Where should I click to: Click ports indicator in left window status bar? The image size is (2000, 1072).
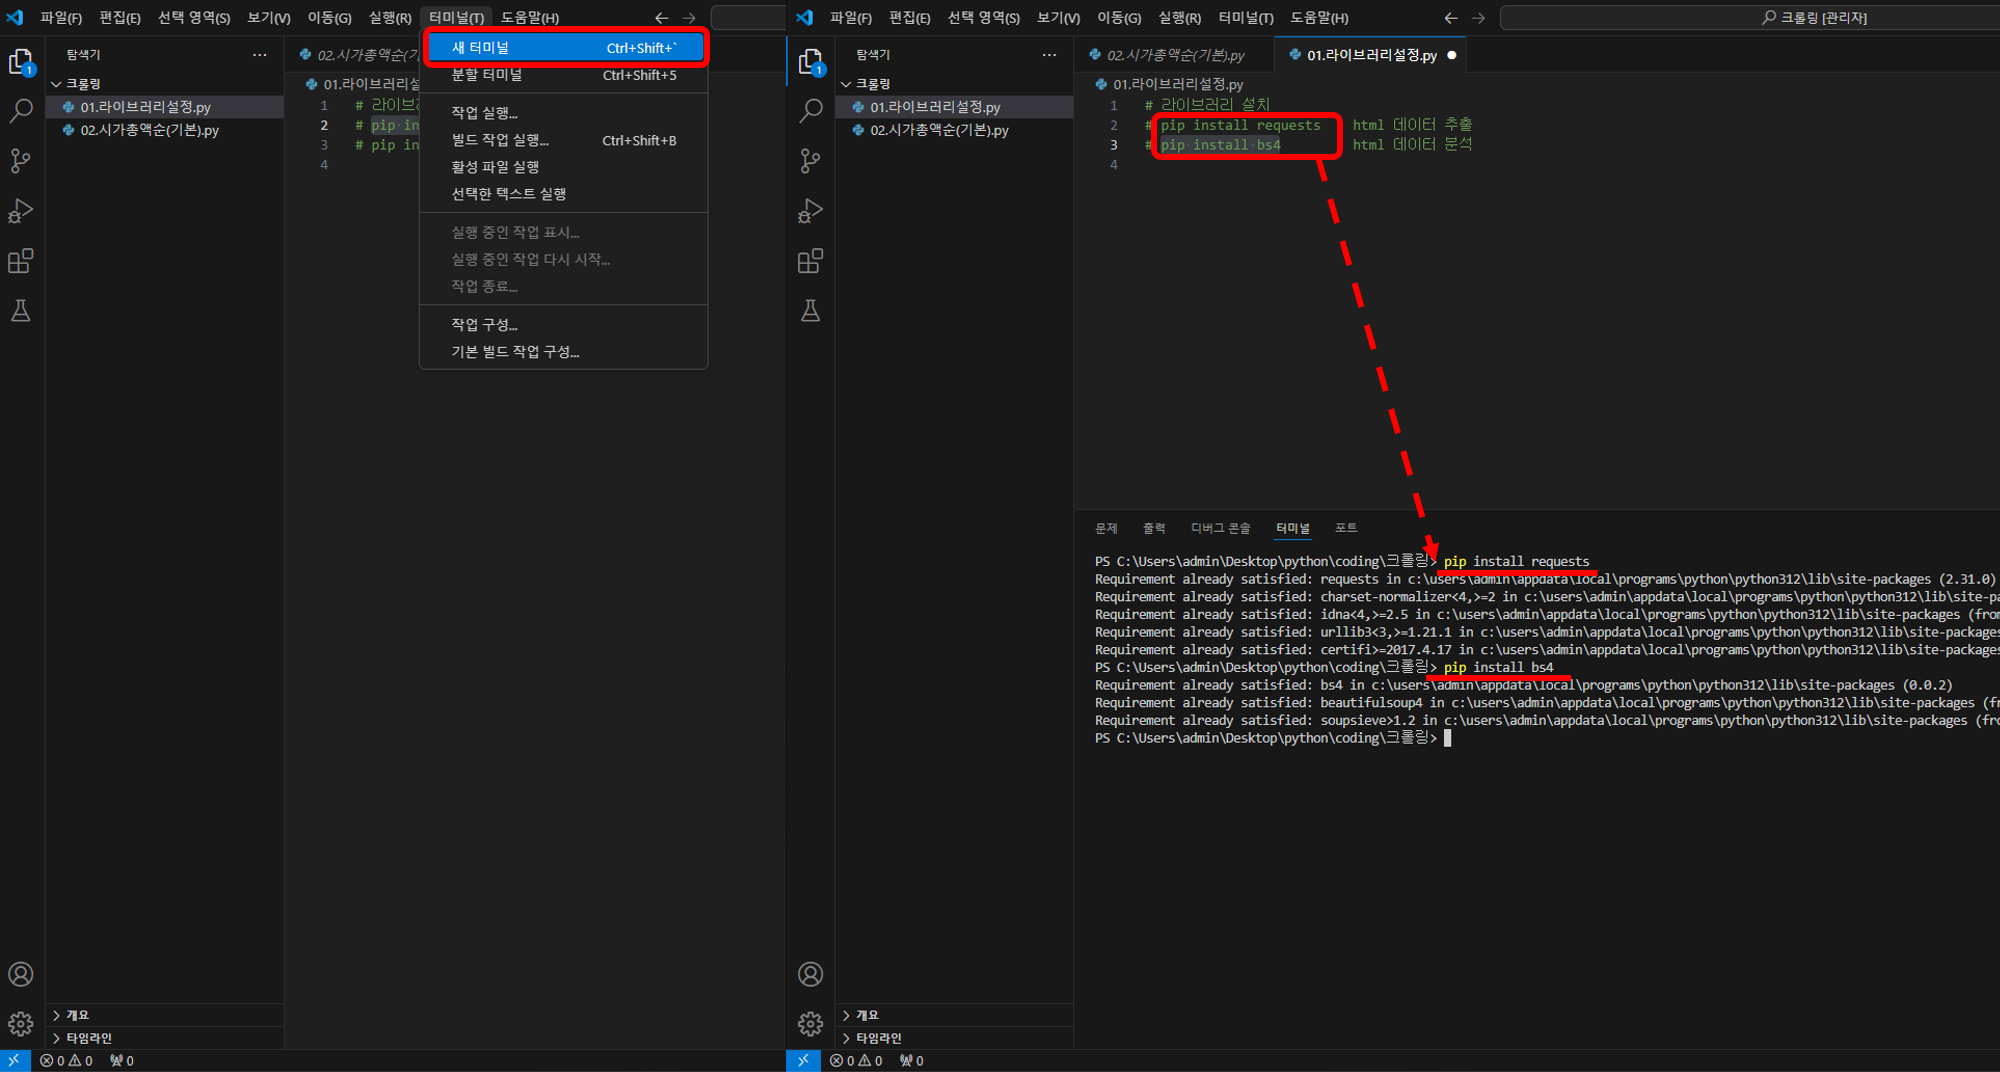click(122, 1061)
